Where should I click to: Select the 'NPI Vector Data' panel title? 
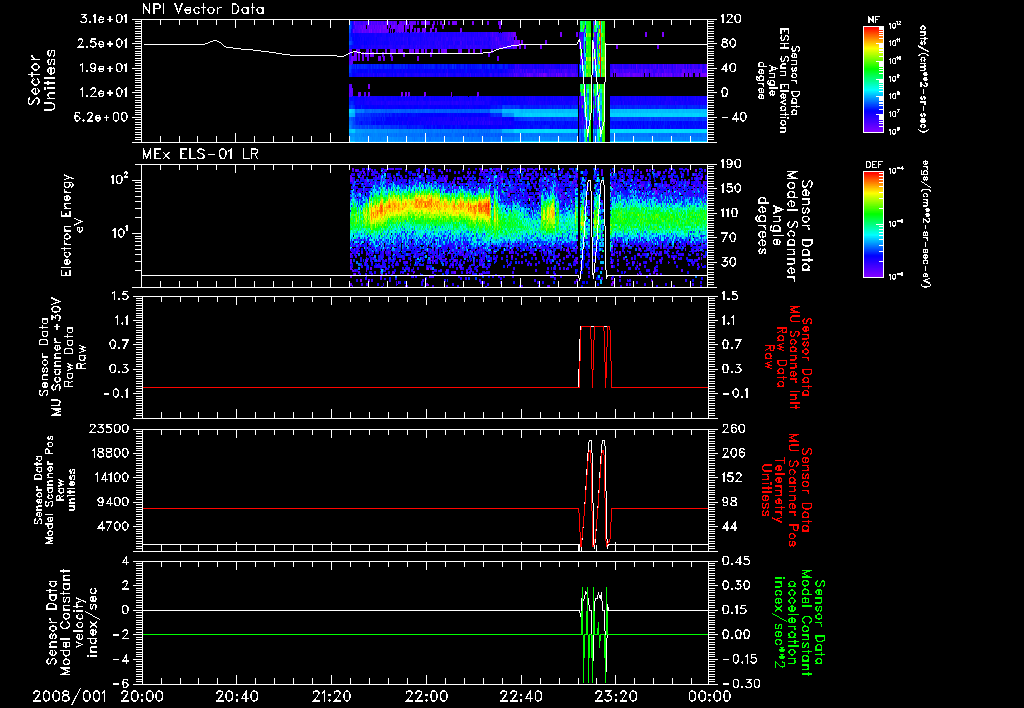[x=203, y=8]
